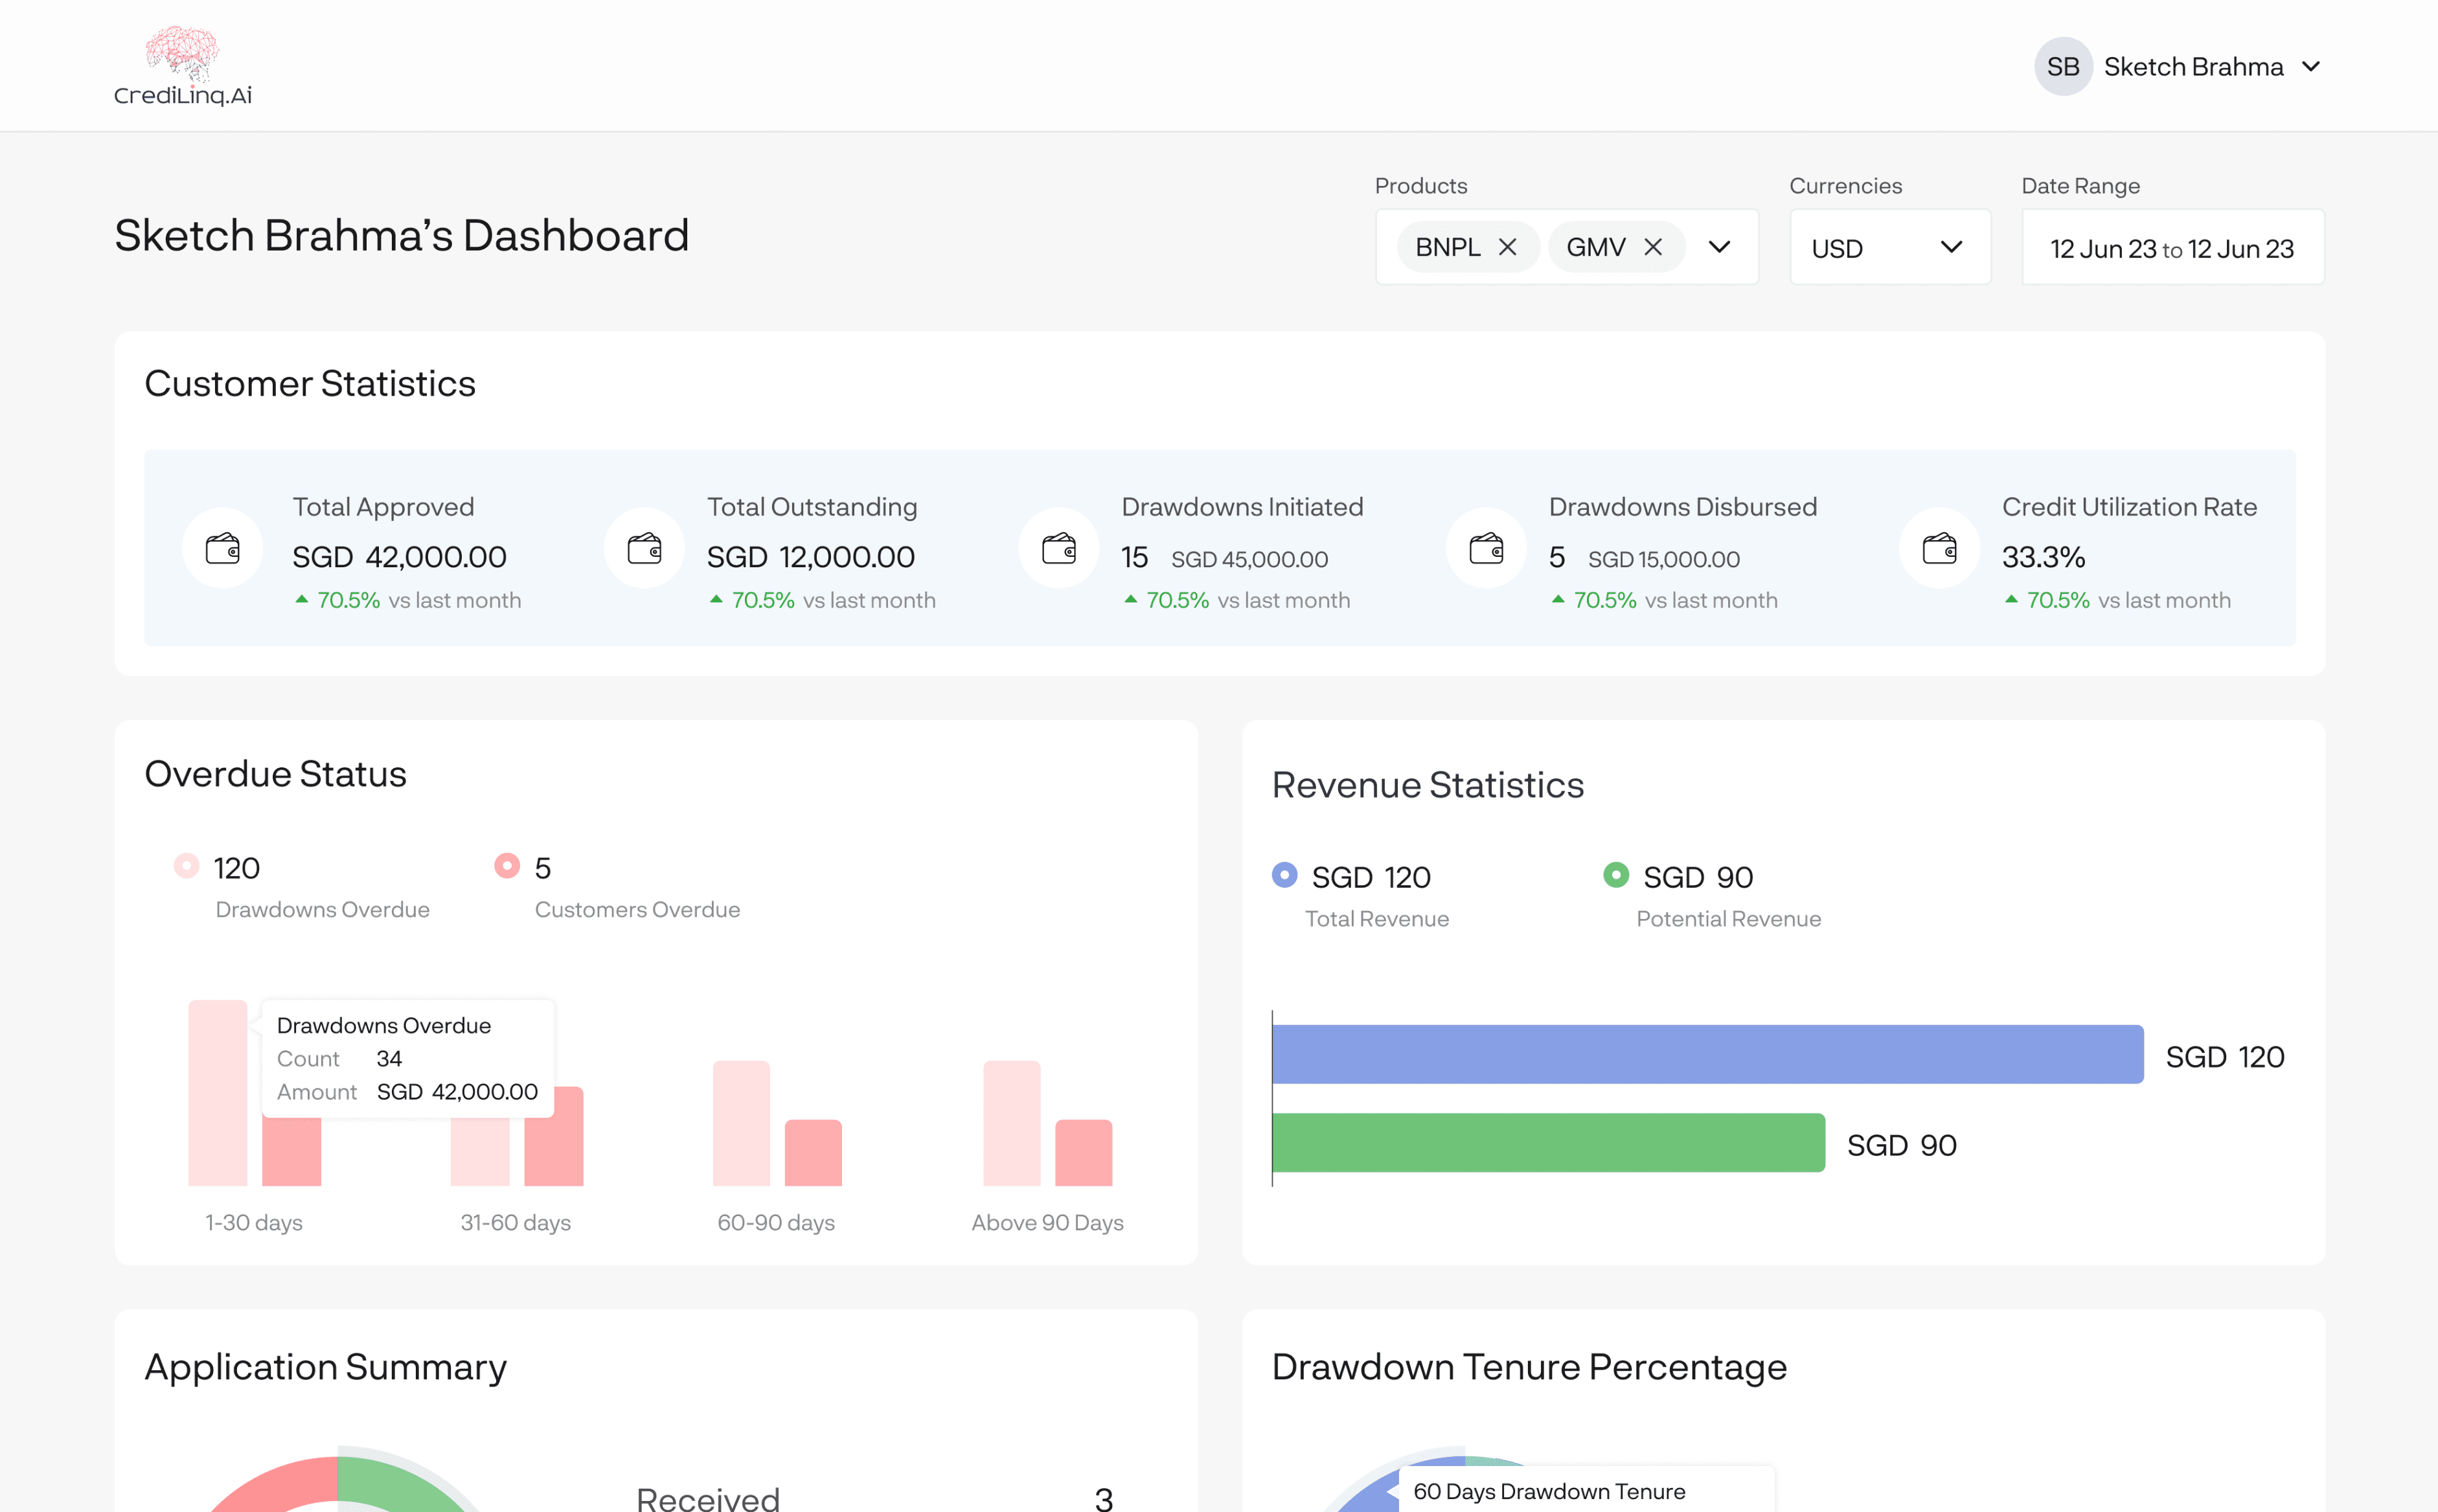
Task: Open the USD currencies dropdown
Action: point(1890,247)
